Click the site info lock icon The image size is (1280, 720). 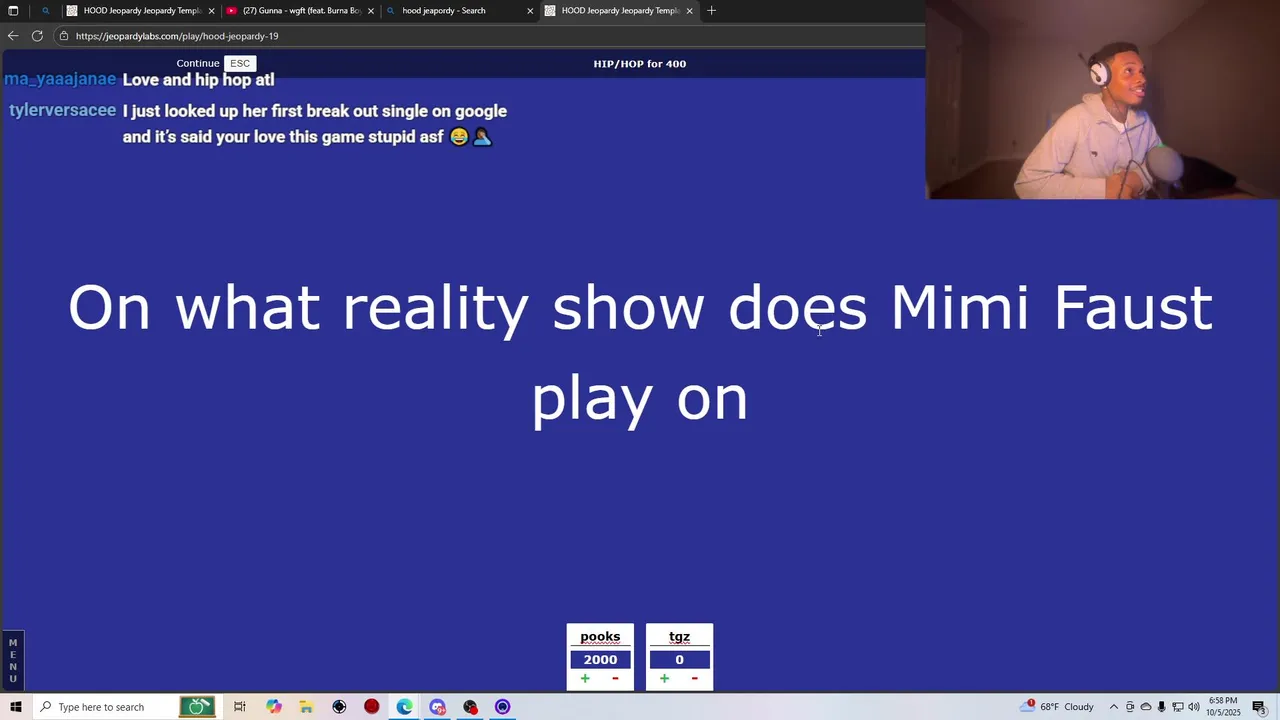[64, 36]
